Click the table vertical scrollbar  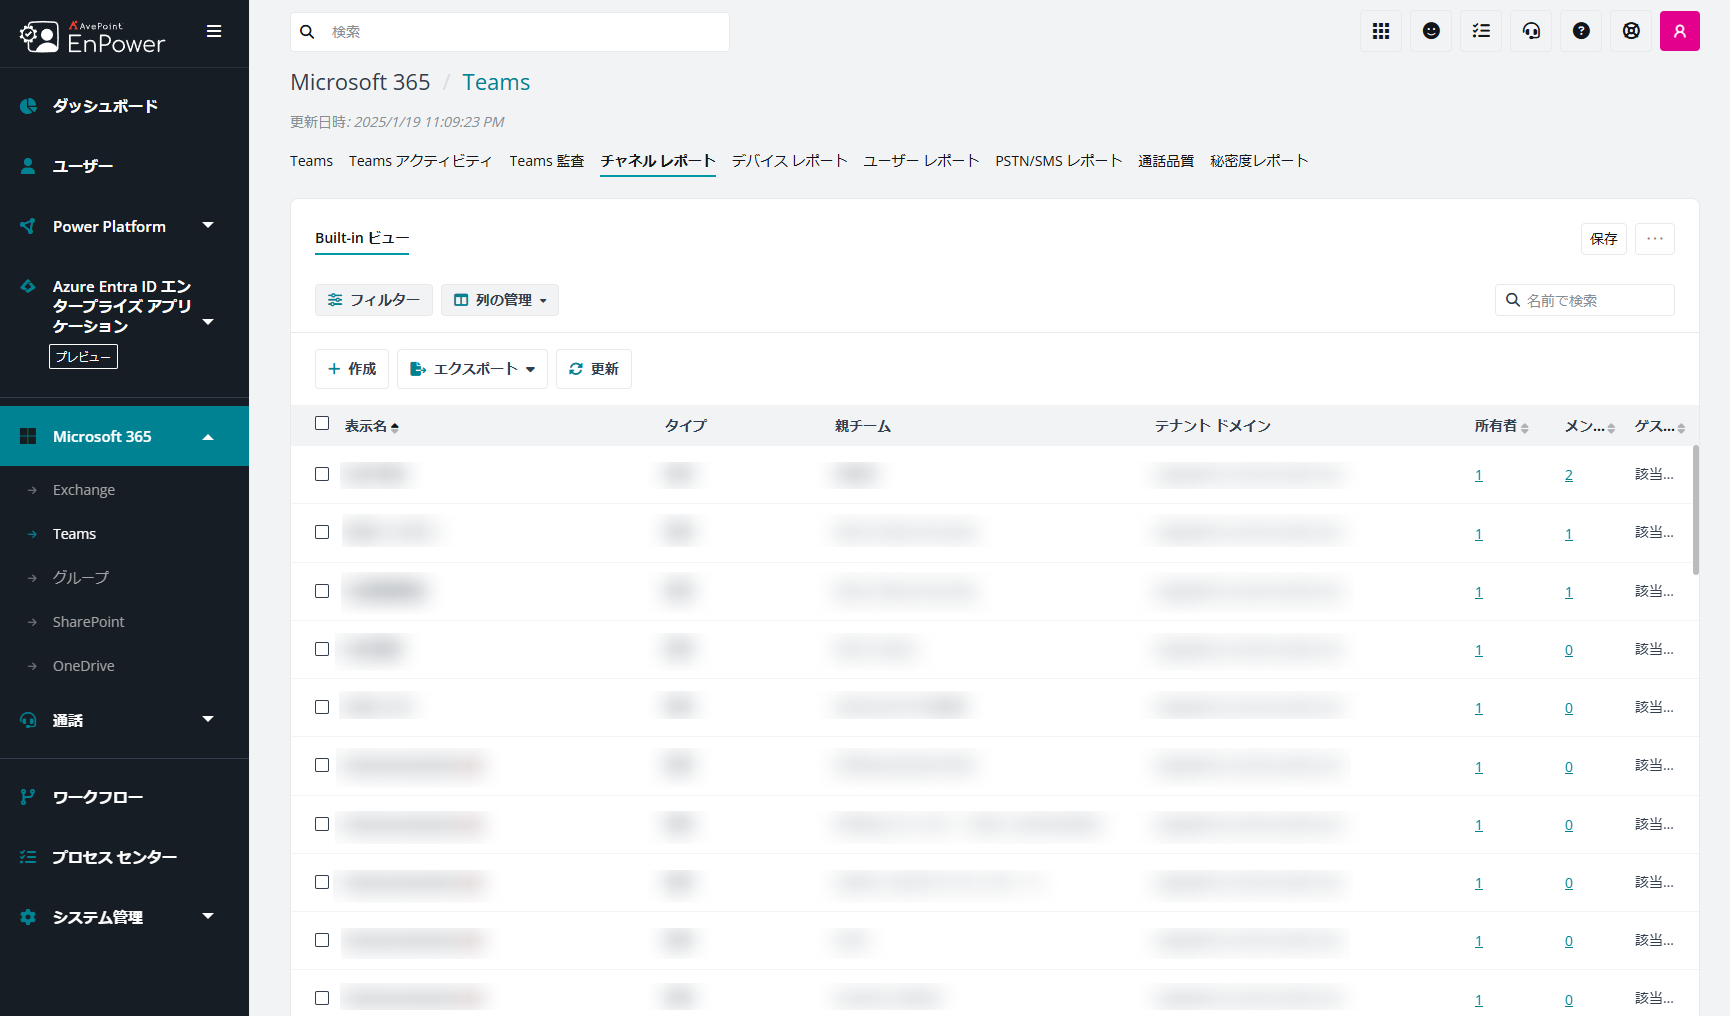tap(1696, 510)
